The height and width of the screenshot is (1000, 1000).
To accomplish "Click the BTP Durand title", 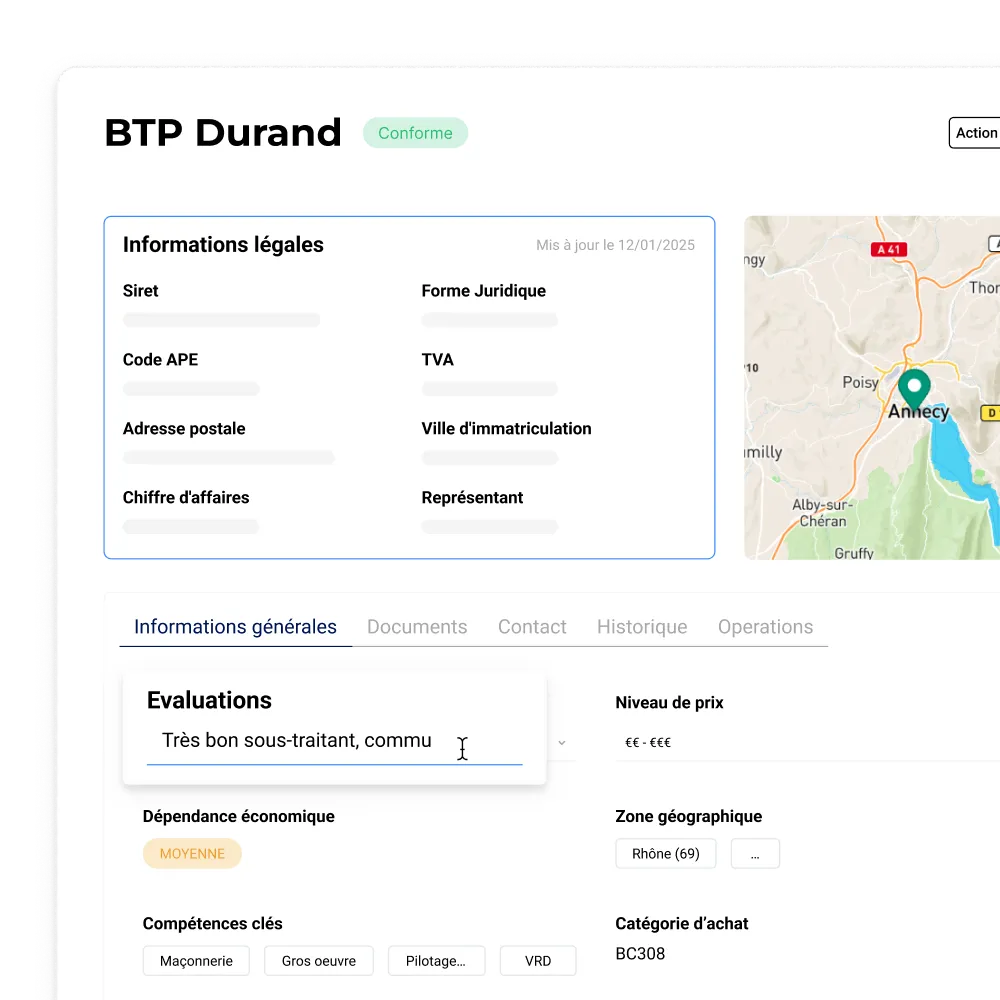I will (223, 133).
